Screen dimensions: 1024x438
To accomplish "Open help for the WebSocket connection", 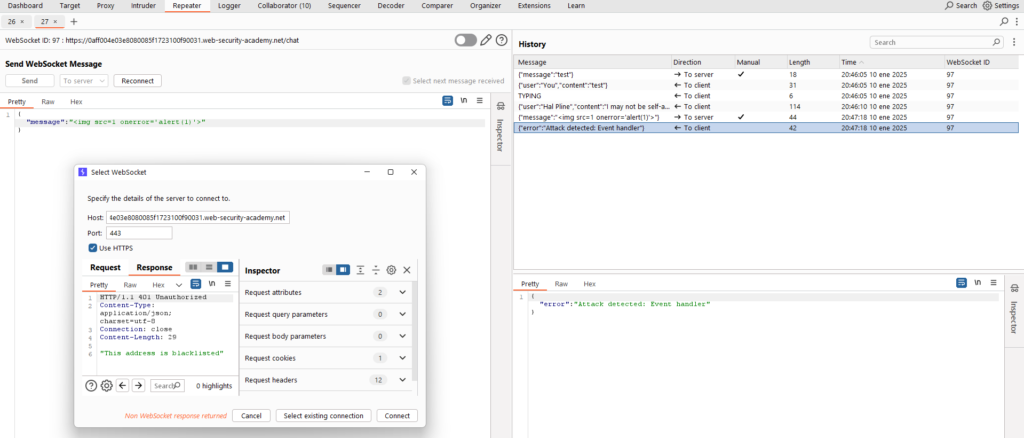I will coord(502,40).
